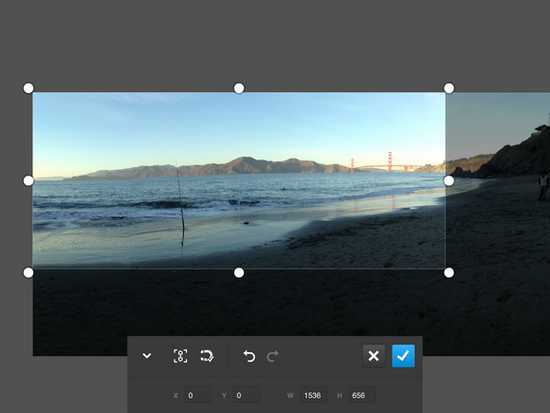Screen dimensions: 550x413
Task: Select the top-left crop handle
Action: tap(28, 88)
